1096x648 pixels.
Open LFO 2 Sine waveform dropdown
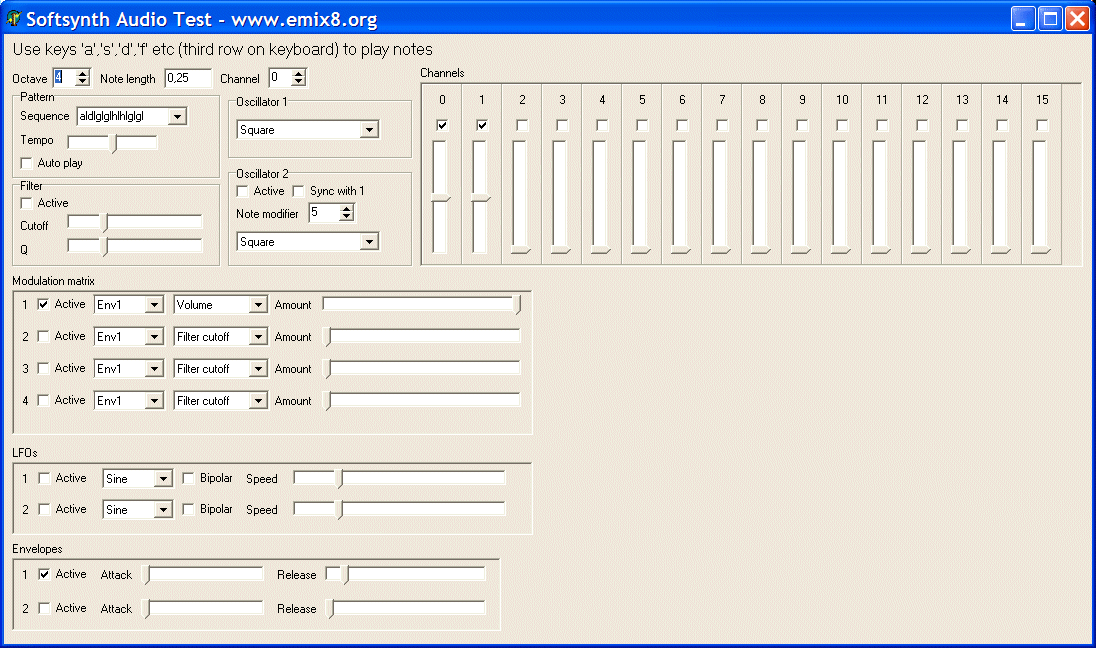click(164, 510)
